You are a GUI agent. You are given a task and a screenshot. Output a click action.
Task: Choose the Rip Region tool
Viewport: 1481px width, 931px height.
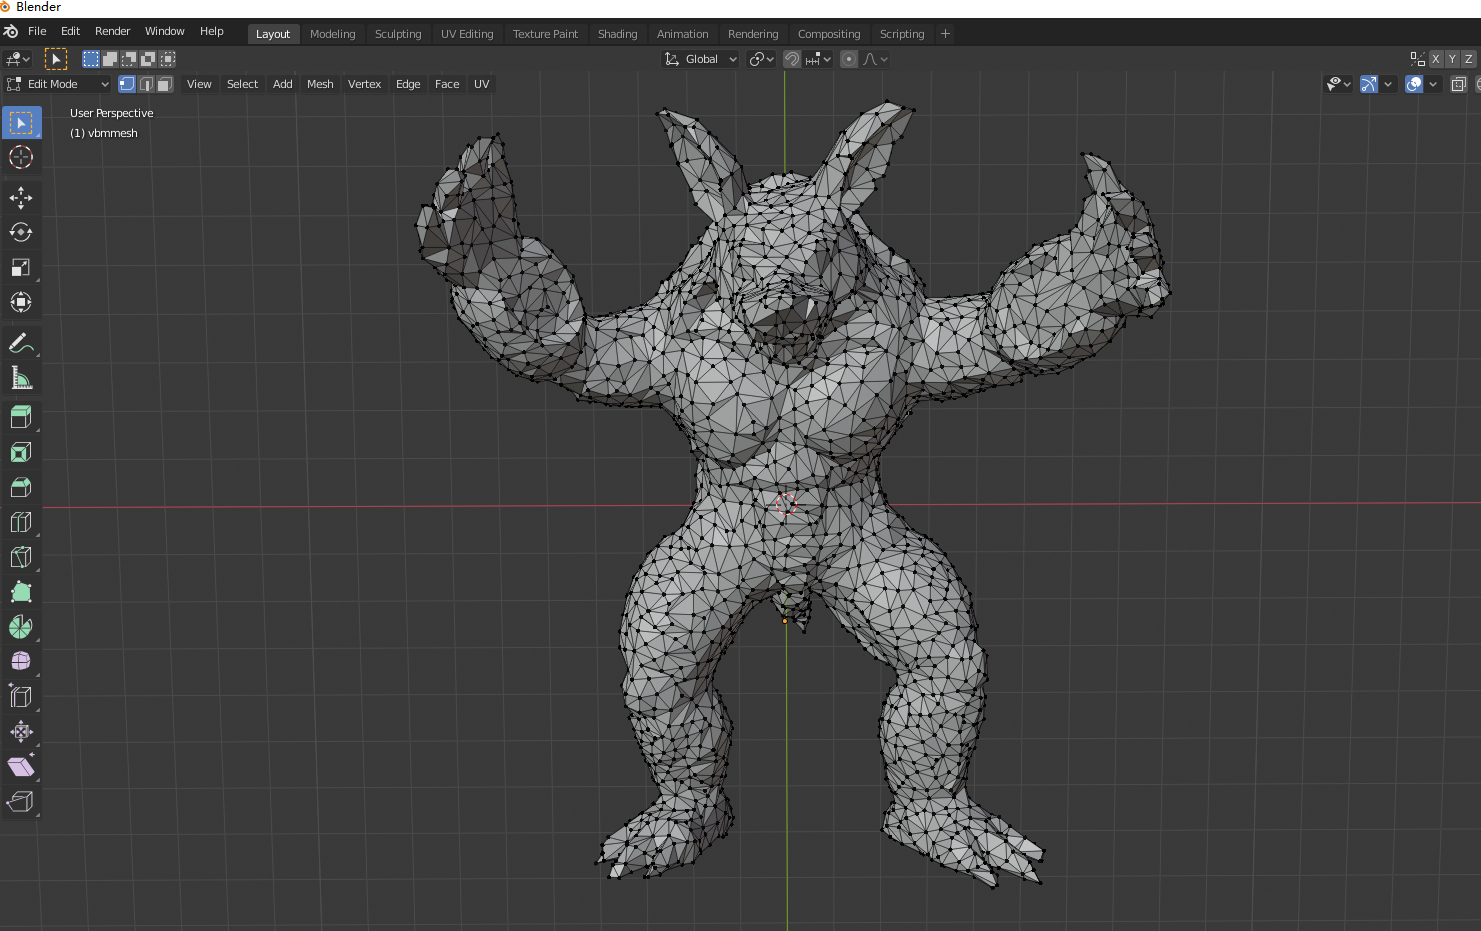click(x=21, y=801)
